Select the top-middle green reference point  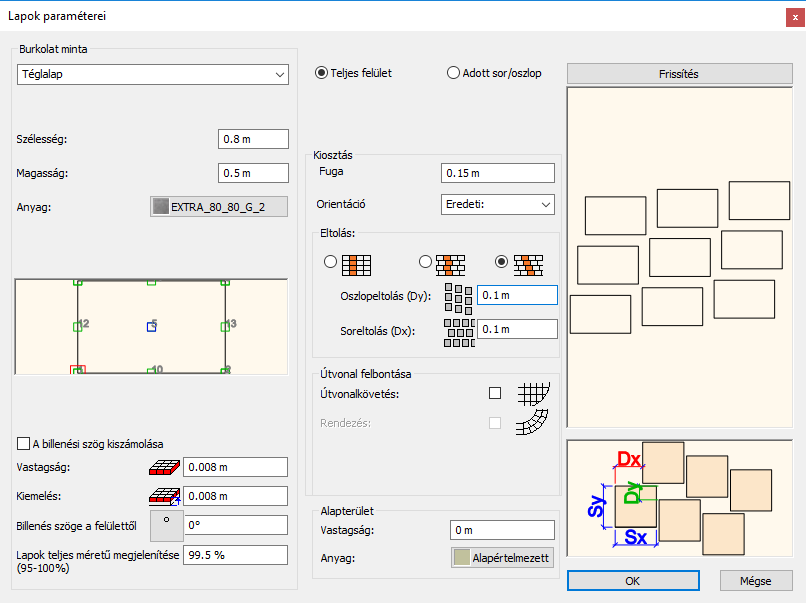pos(152,282)
